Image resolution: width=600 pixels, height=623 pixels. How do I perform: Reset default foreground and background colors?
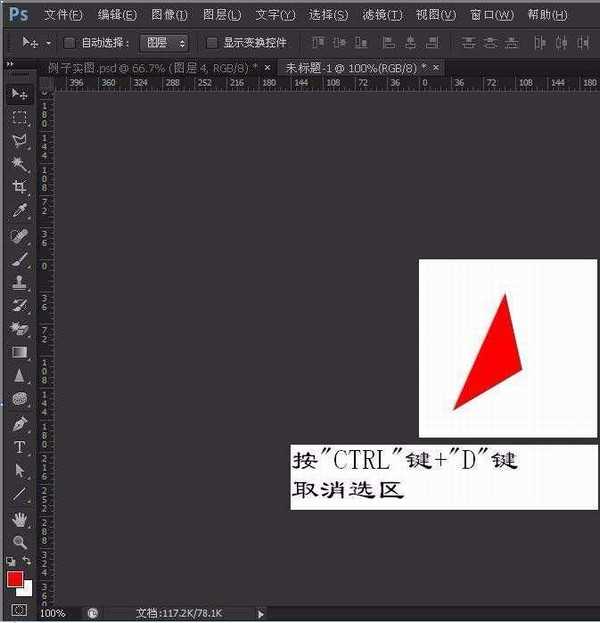click(x=11, y=561)
